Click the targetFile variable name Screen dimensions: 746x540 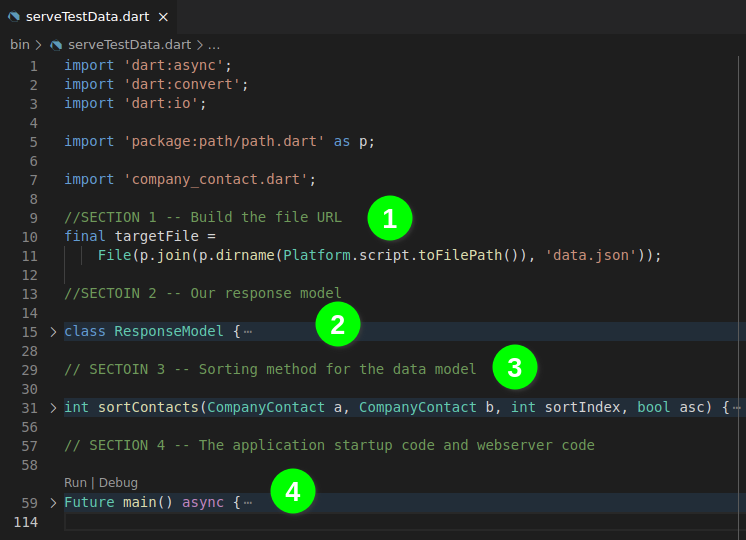coord(157,236)
